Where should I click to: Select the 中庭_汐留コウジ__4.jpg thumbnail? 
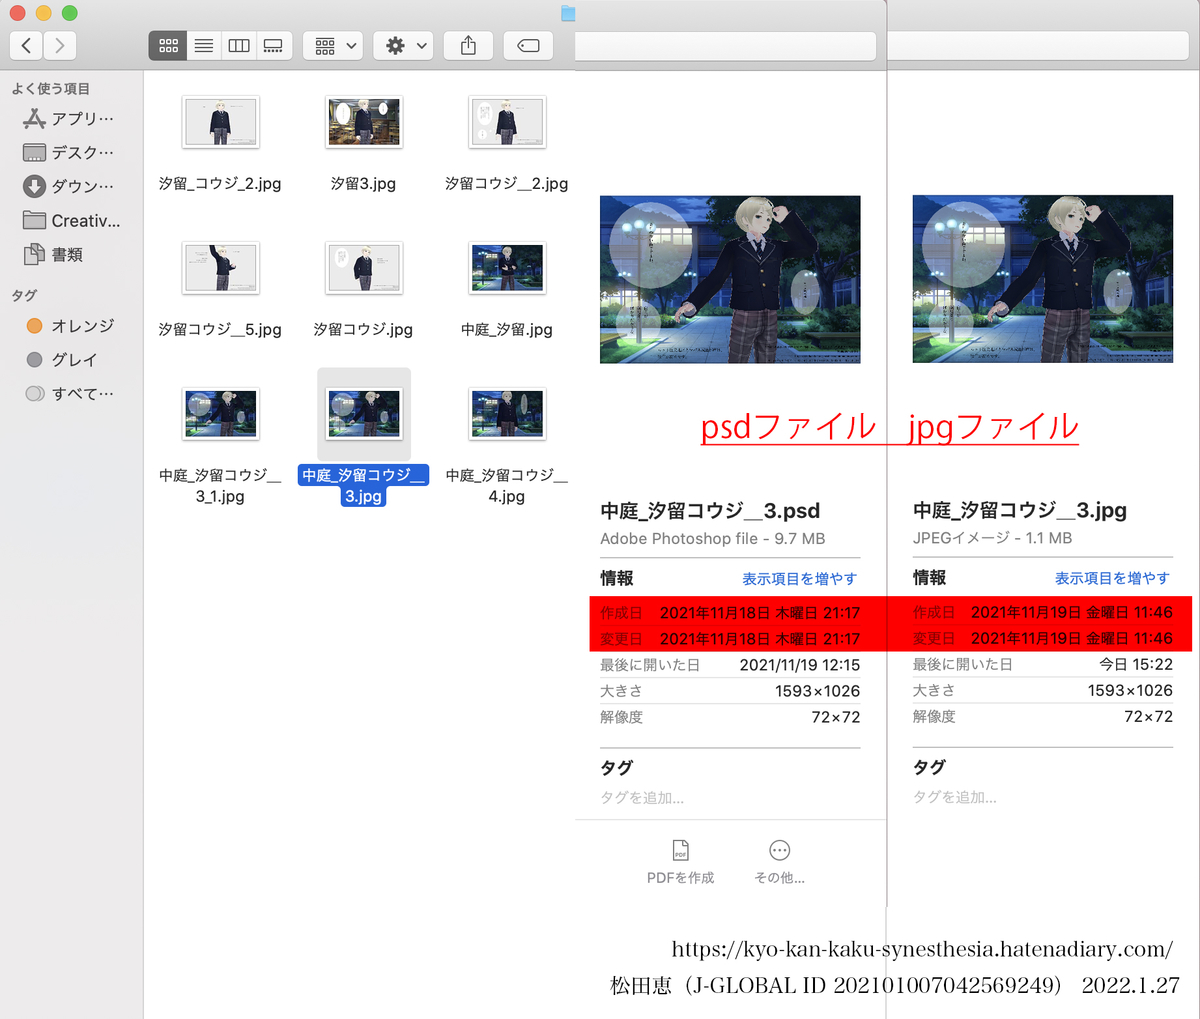click(507, 414)
